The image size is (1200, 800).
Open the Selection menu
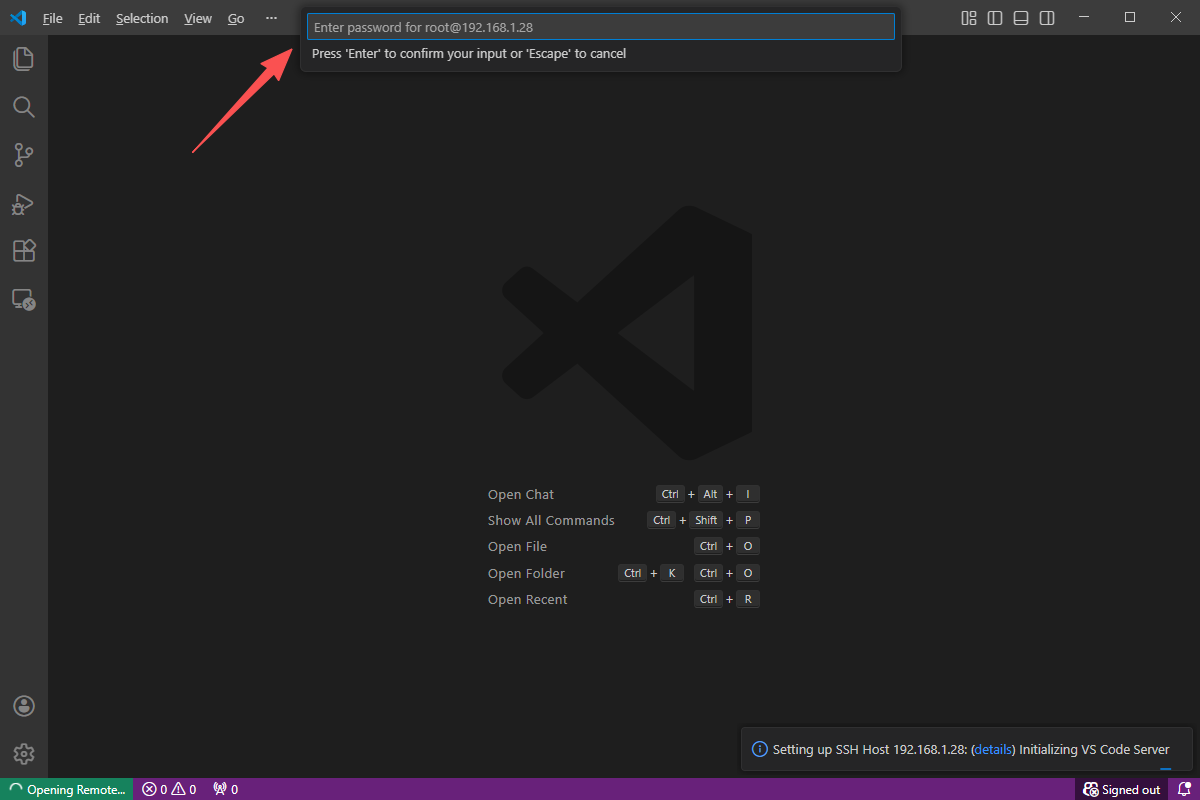142,18
